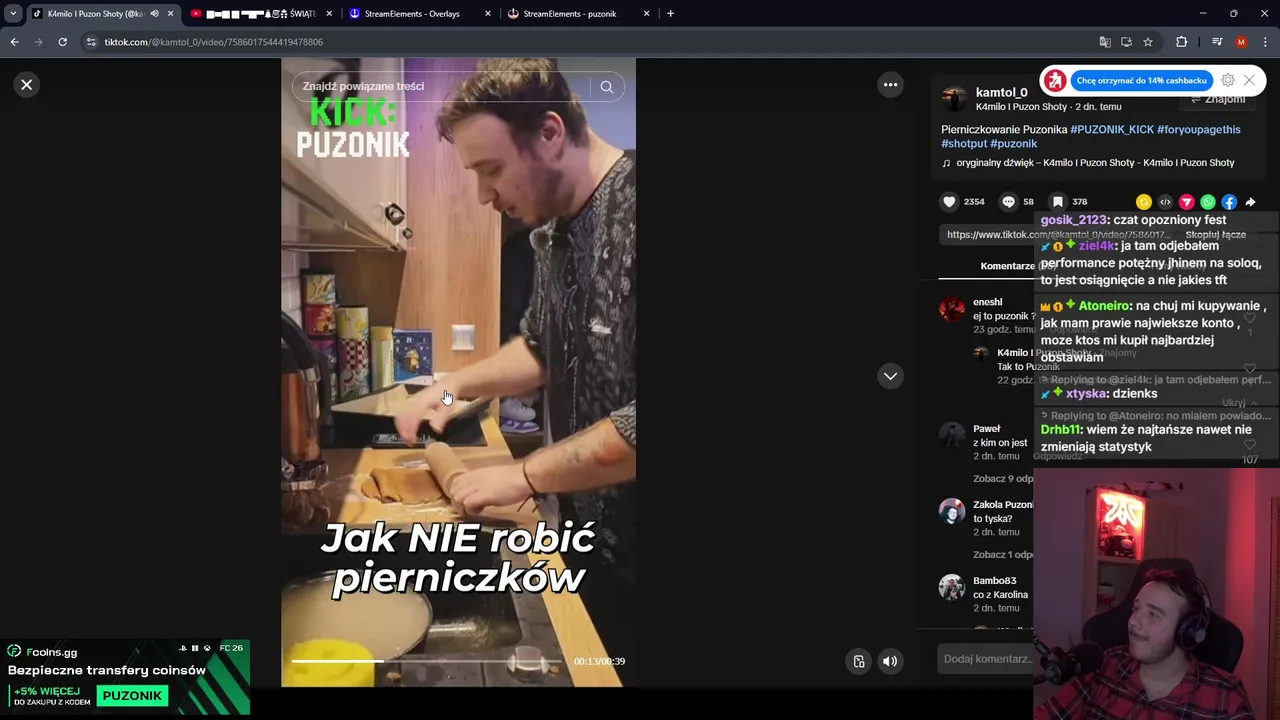Screen dimensions: 1280x720
Task: Expand 'Zobacz 1 odp' replies
Action: click(1003, 555)
